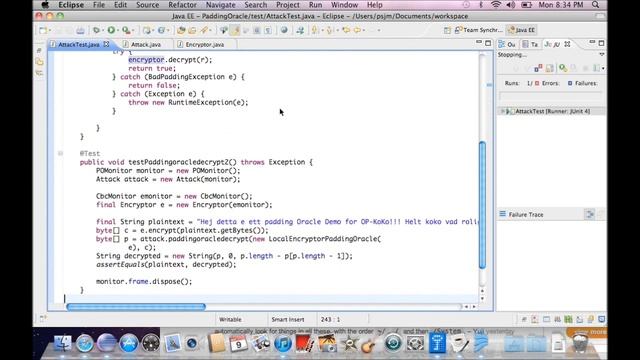
Task: Click the Open Perspective icon
Action: click(447, 30)
